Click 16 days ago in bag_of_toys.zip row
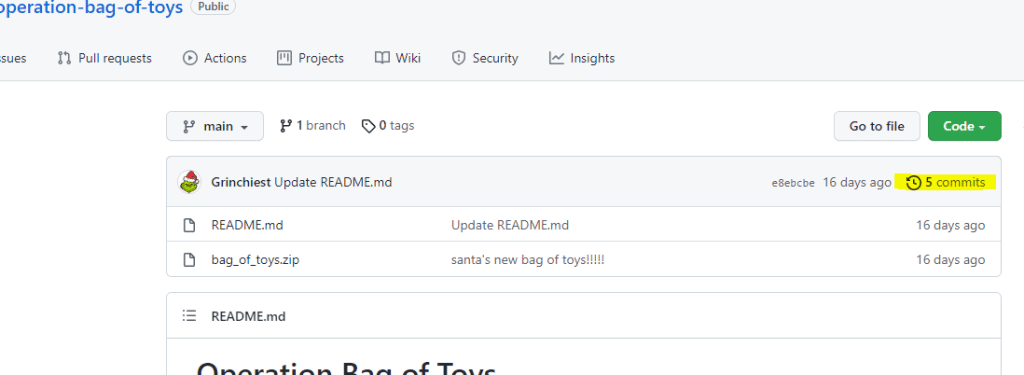The width and height of the screenshot is (1024, 375). point(950,260)
